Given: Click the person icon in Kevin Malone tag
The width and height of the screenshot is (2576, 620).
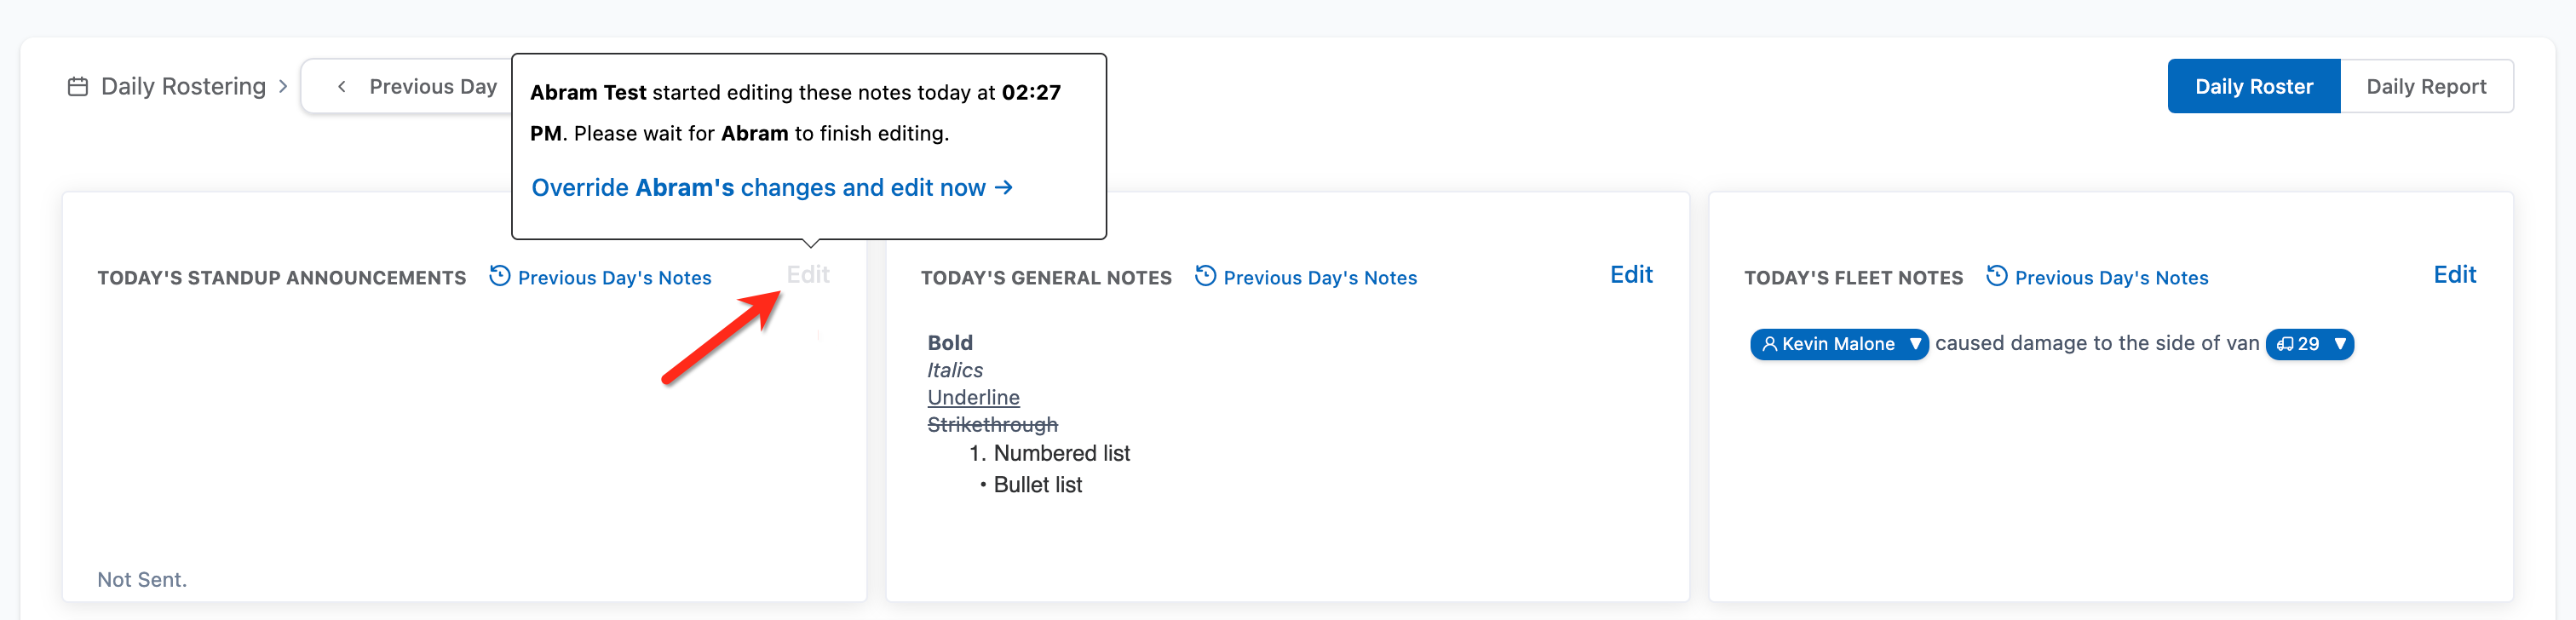Looking at the screenshot, I should click(1769, 344).
